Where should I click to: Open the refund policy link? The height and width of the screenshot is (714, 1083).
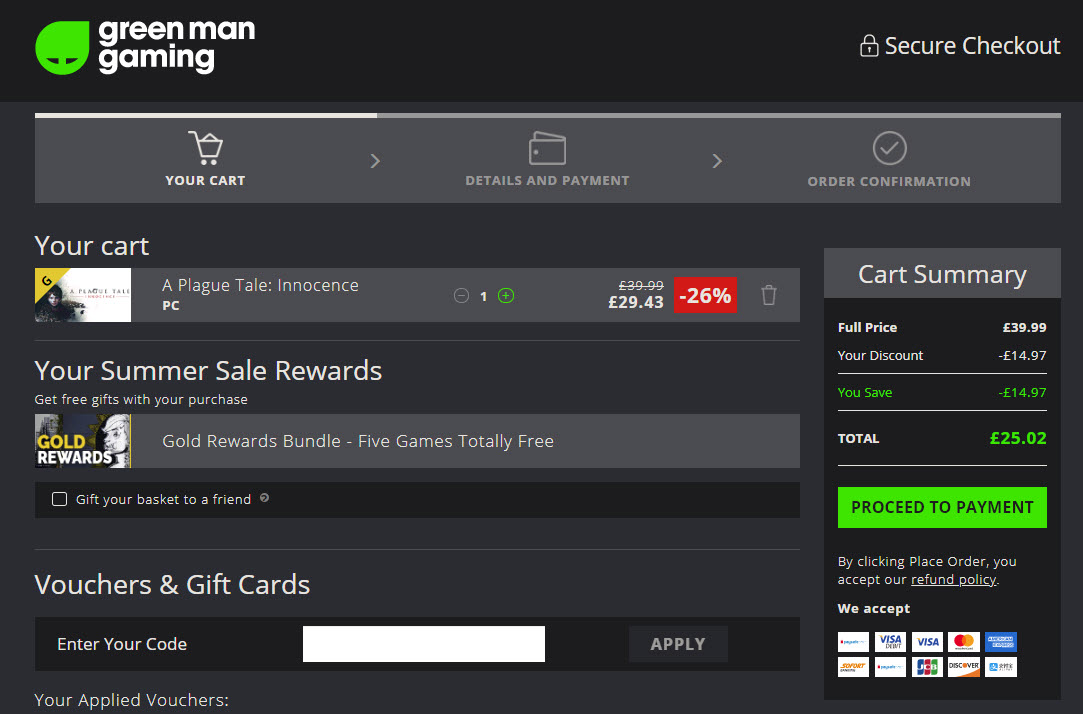(x=953, y=579)
